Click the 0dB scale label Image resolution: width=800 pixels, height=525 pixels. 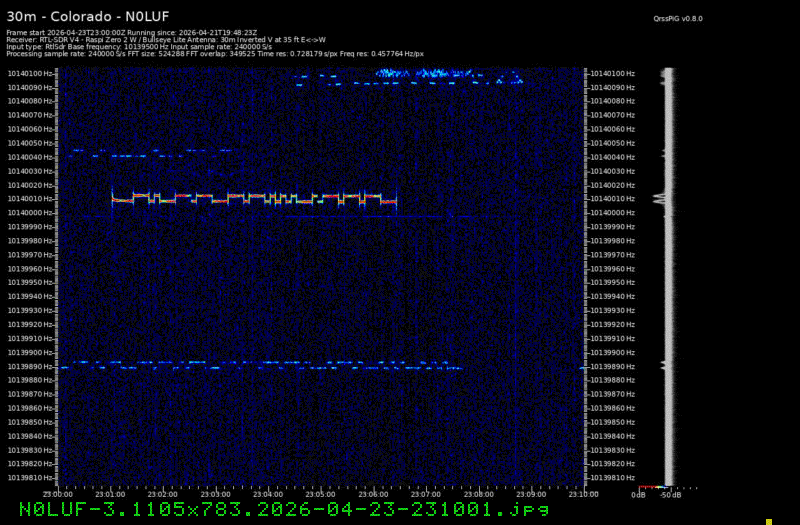pyautogui.click(x=638, y=495)
